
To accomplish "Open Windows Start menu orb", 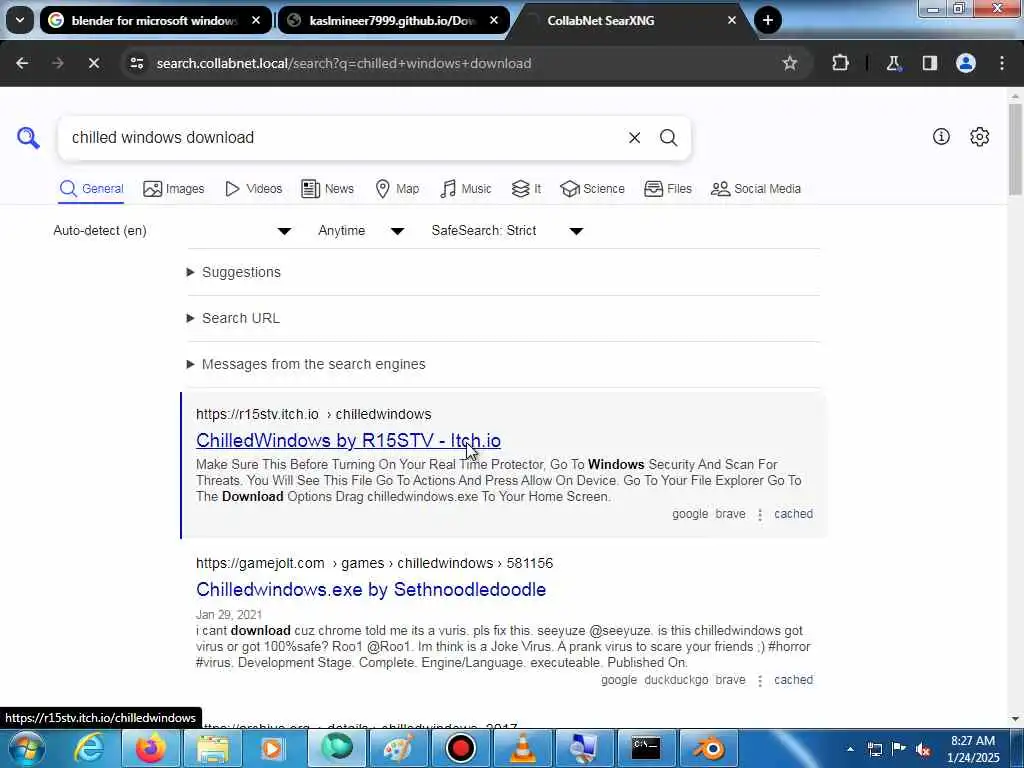I will click(27, 748).
